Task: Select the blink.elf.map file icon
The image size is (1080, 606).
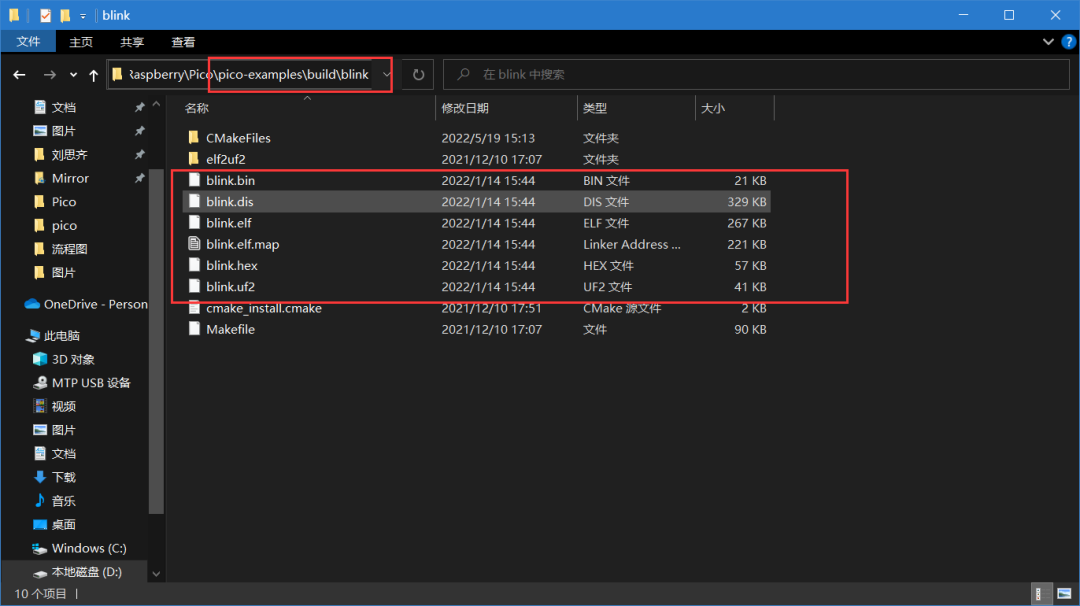Action: click(195, 244)
